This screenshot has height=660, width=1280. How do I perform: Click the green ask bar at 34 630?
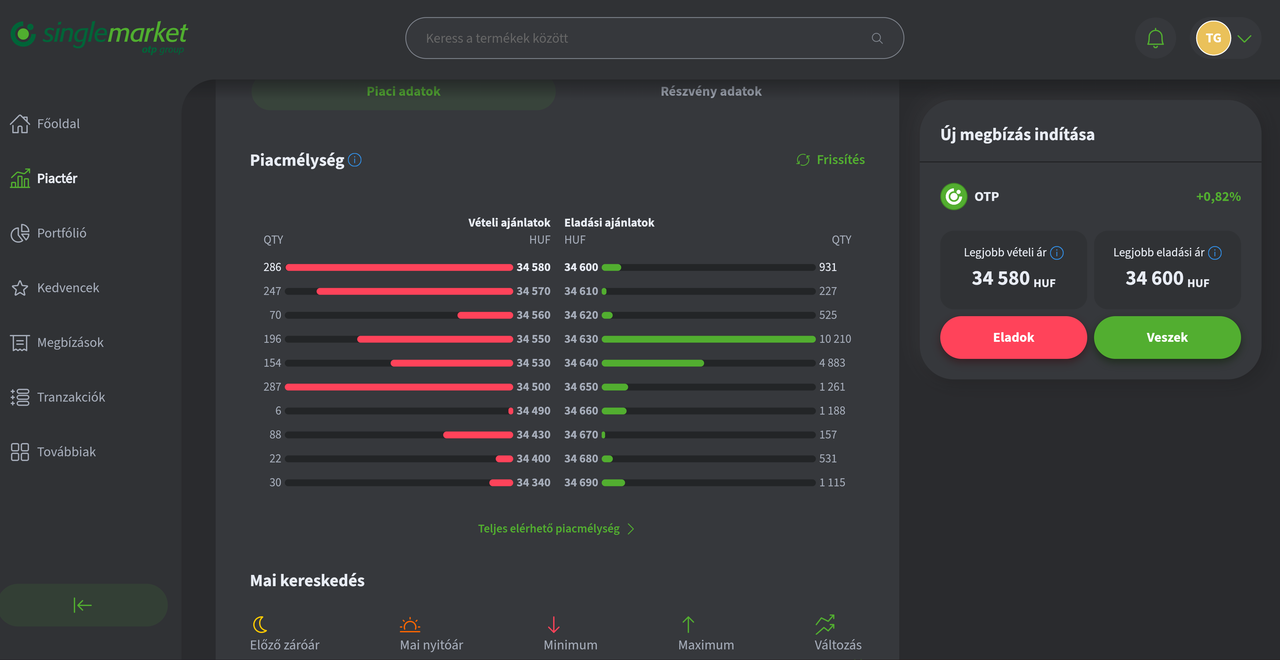708,339
